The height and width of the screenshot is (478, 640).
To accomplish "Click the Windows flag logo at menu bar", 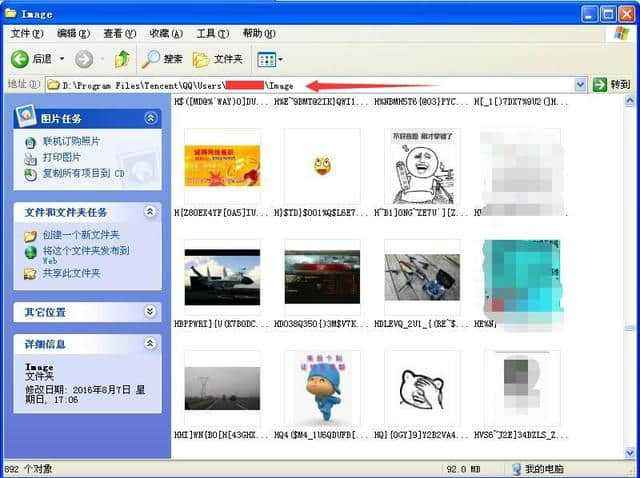I will (x=622, y=34).
